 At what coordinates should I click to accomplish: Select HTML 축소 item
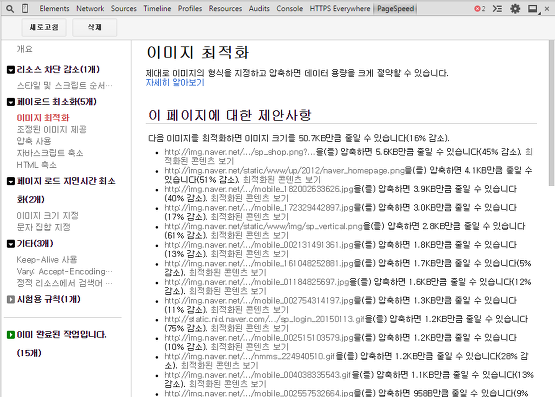36,165
